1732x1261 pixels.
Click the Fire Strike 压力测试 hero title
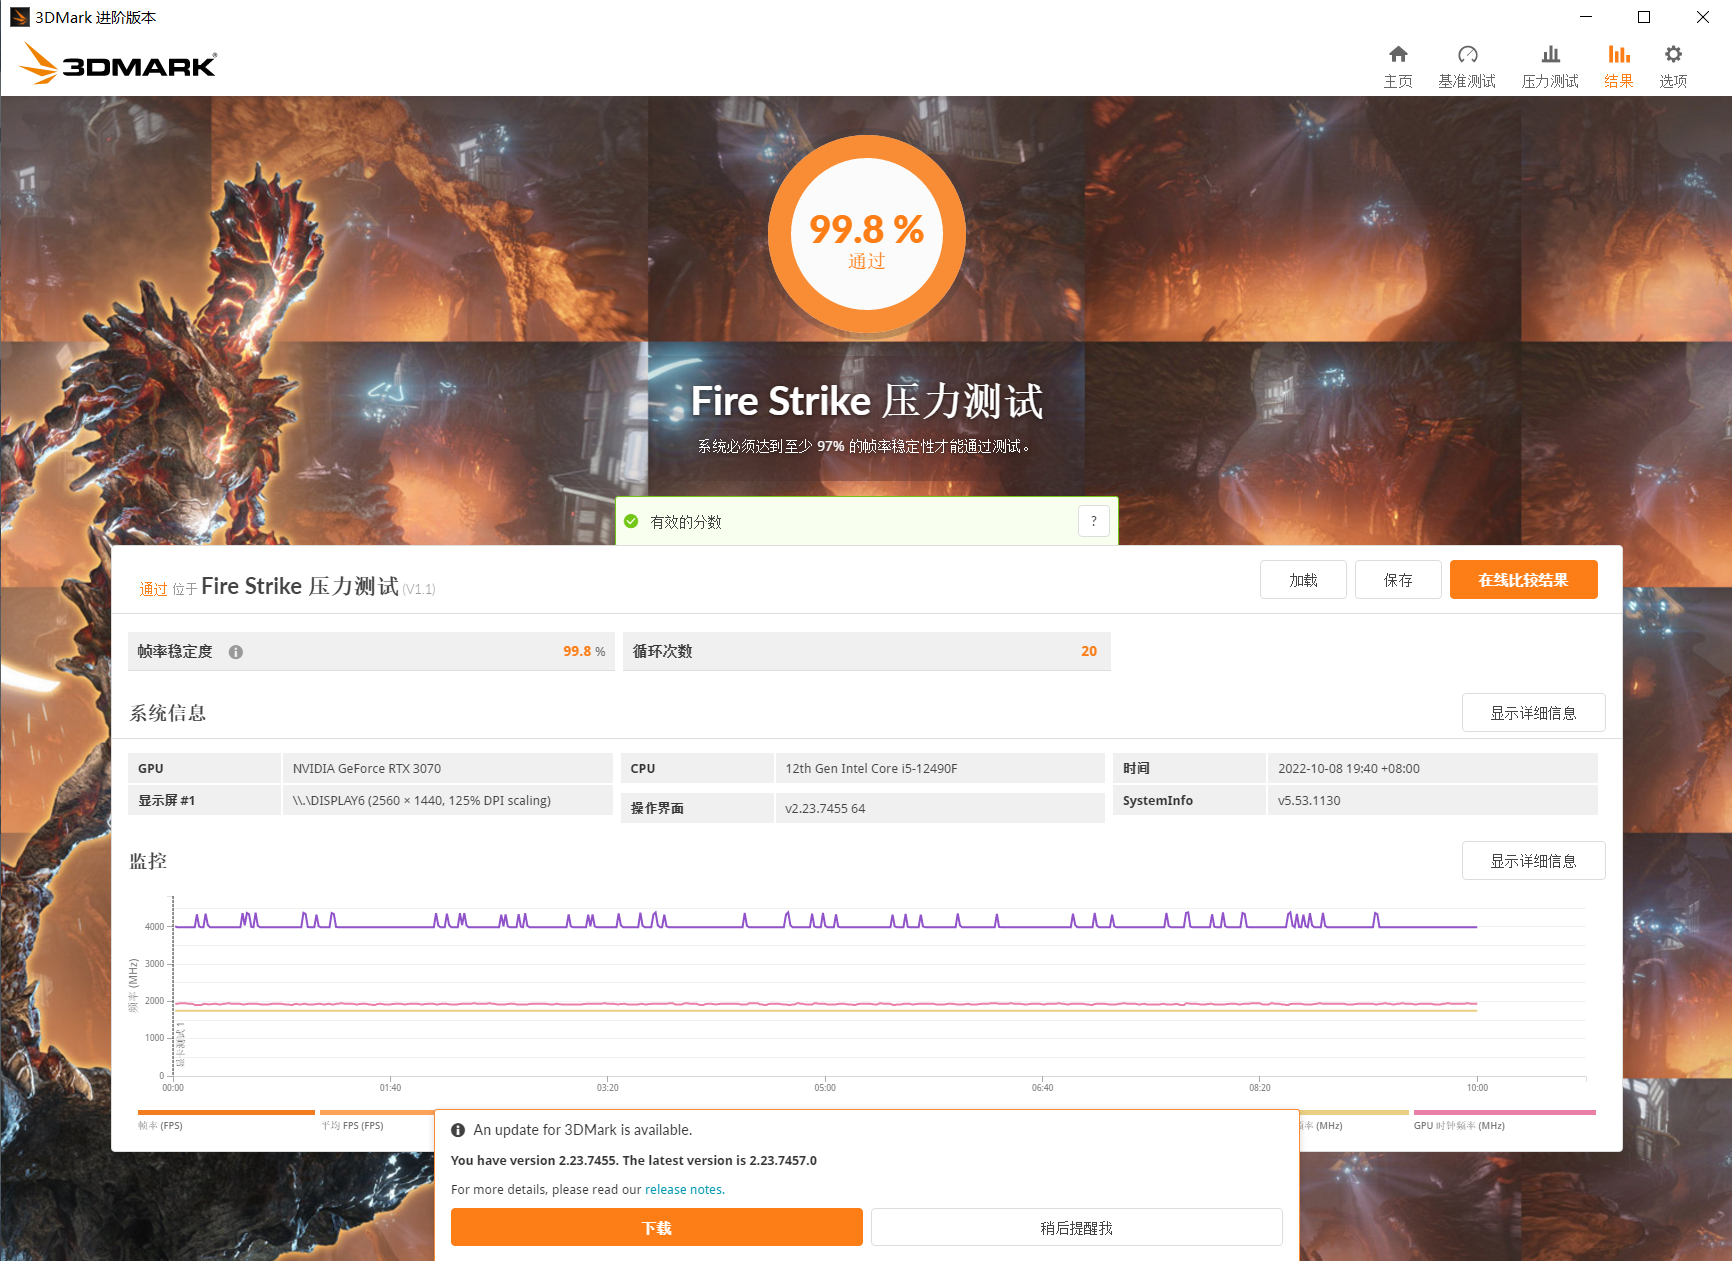pos(867,401)
